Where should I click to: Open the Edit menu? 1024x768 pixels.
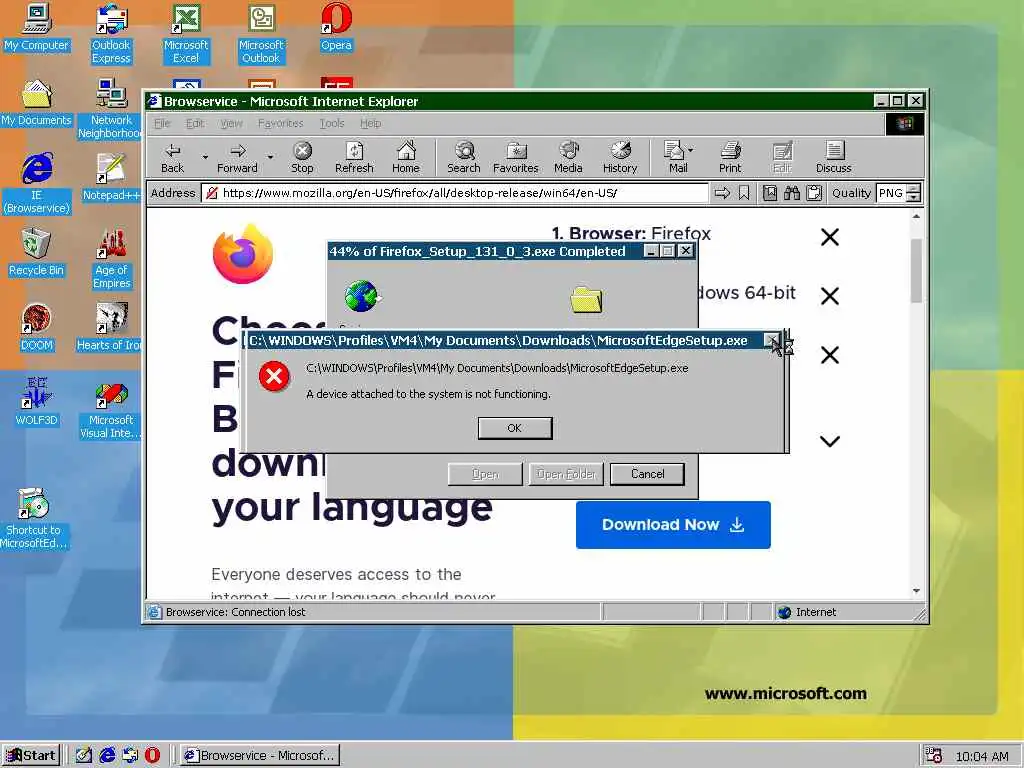(195, 123)
